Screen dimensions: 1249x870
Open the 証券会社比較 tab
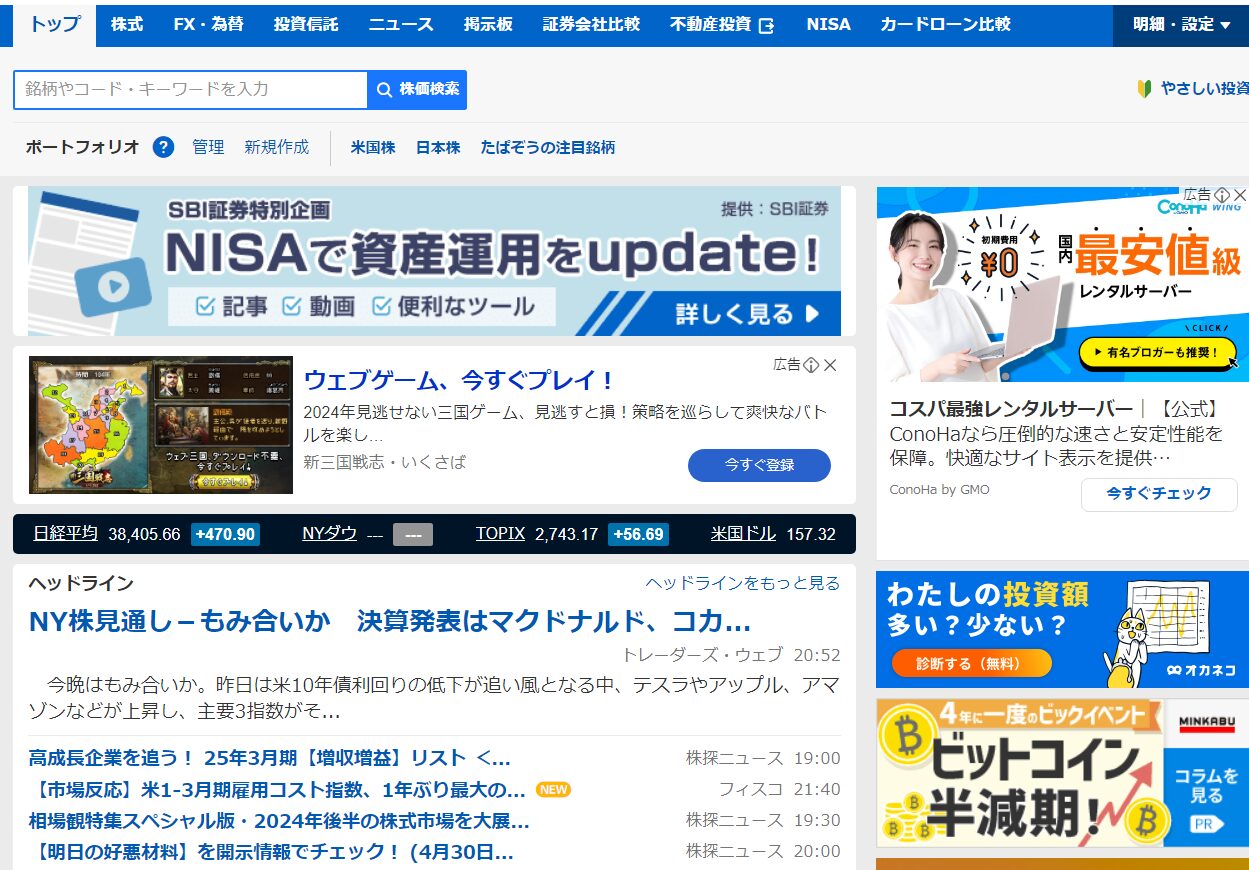click(591, 24)
